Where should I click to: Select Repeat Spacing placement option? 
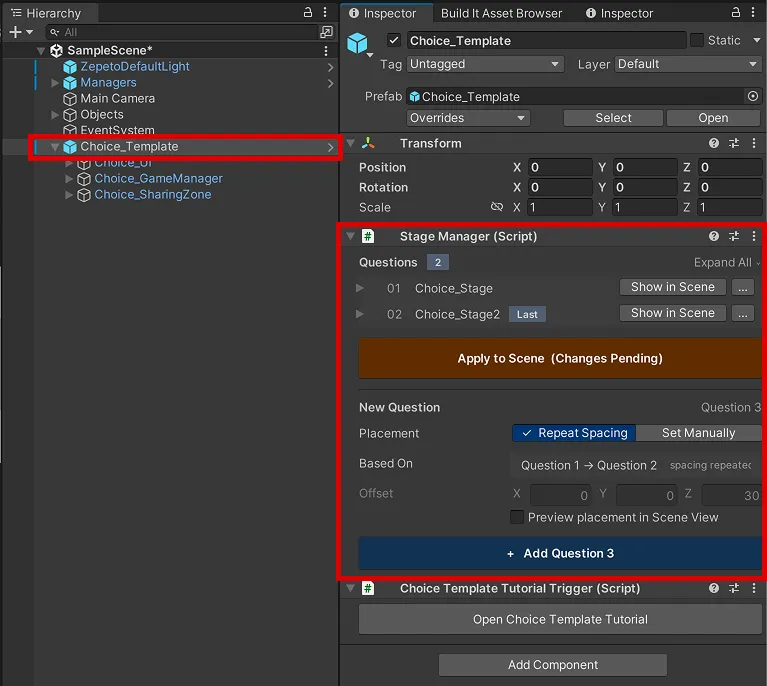point(574,433)
